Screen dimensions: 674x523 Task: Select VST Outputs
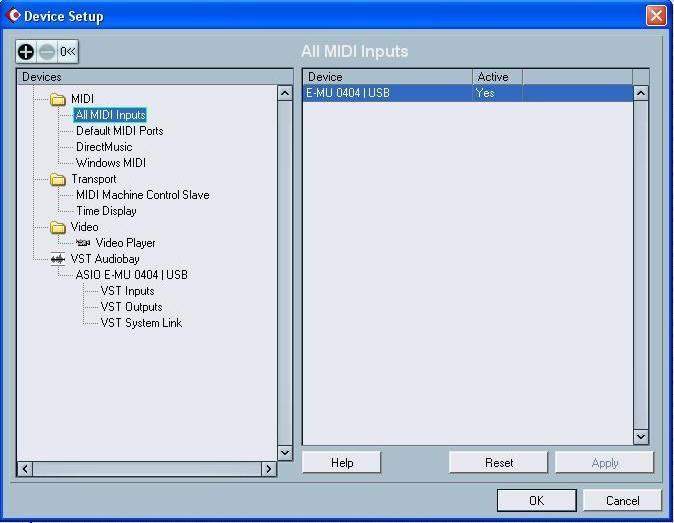click(x=132, y=307)
